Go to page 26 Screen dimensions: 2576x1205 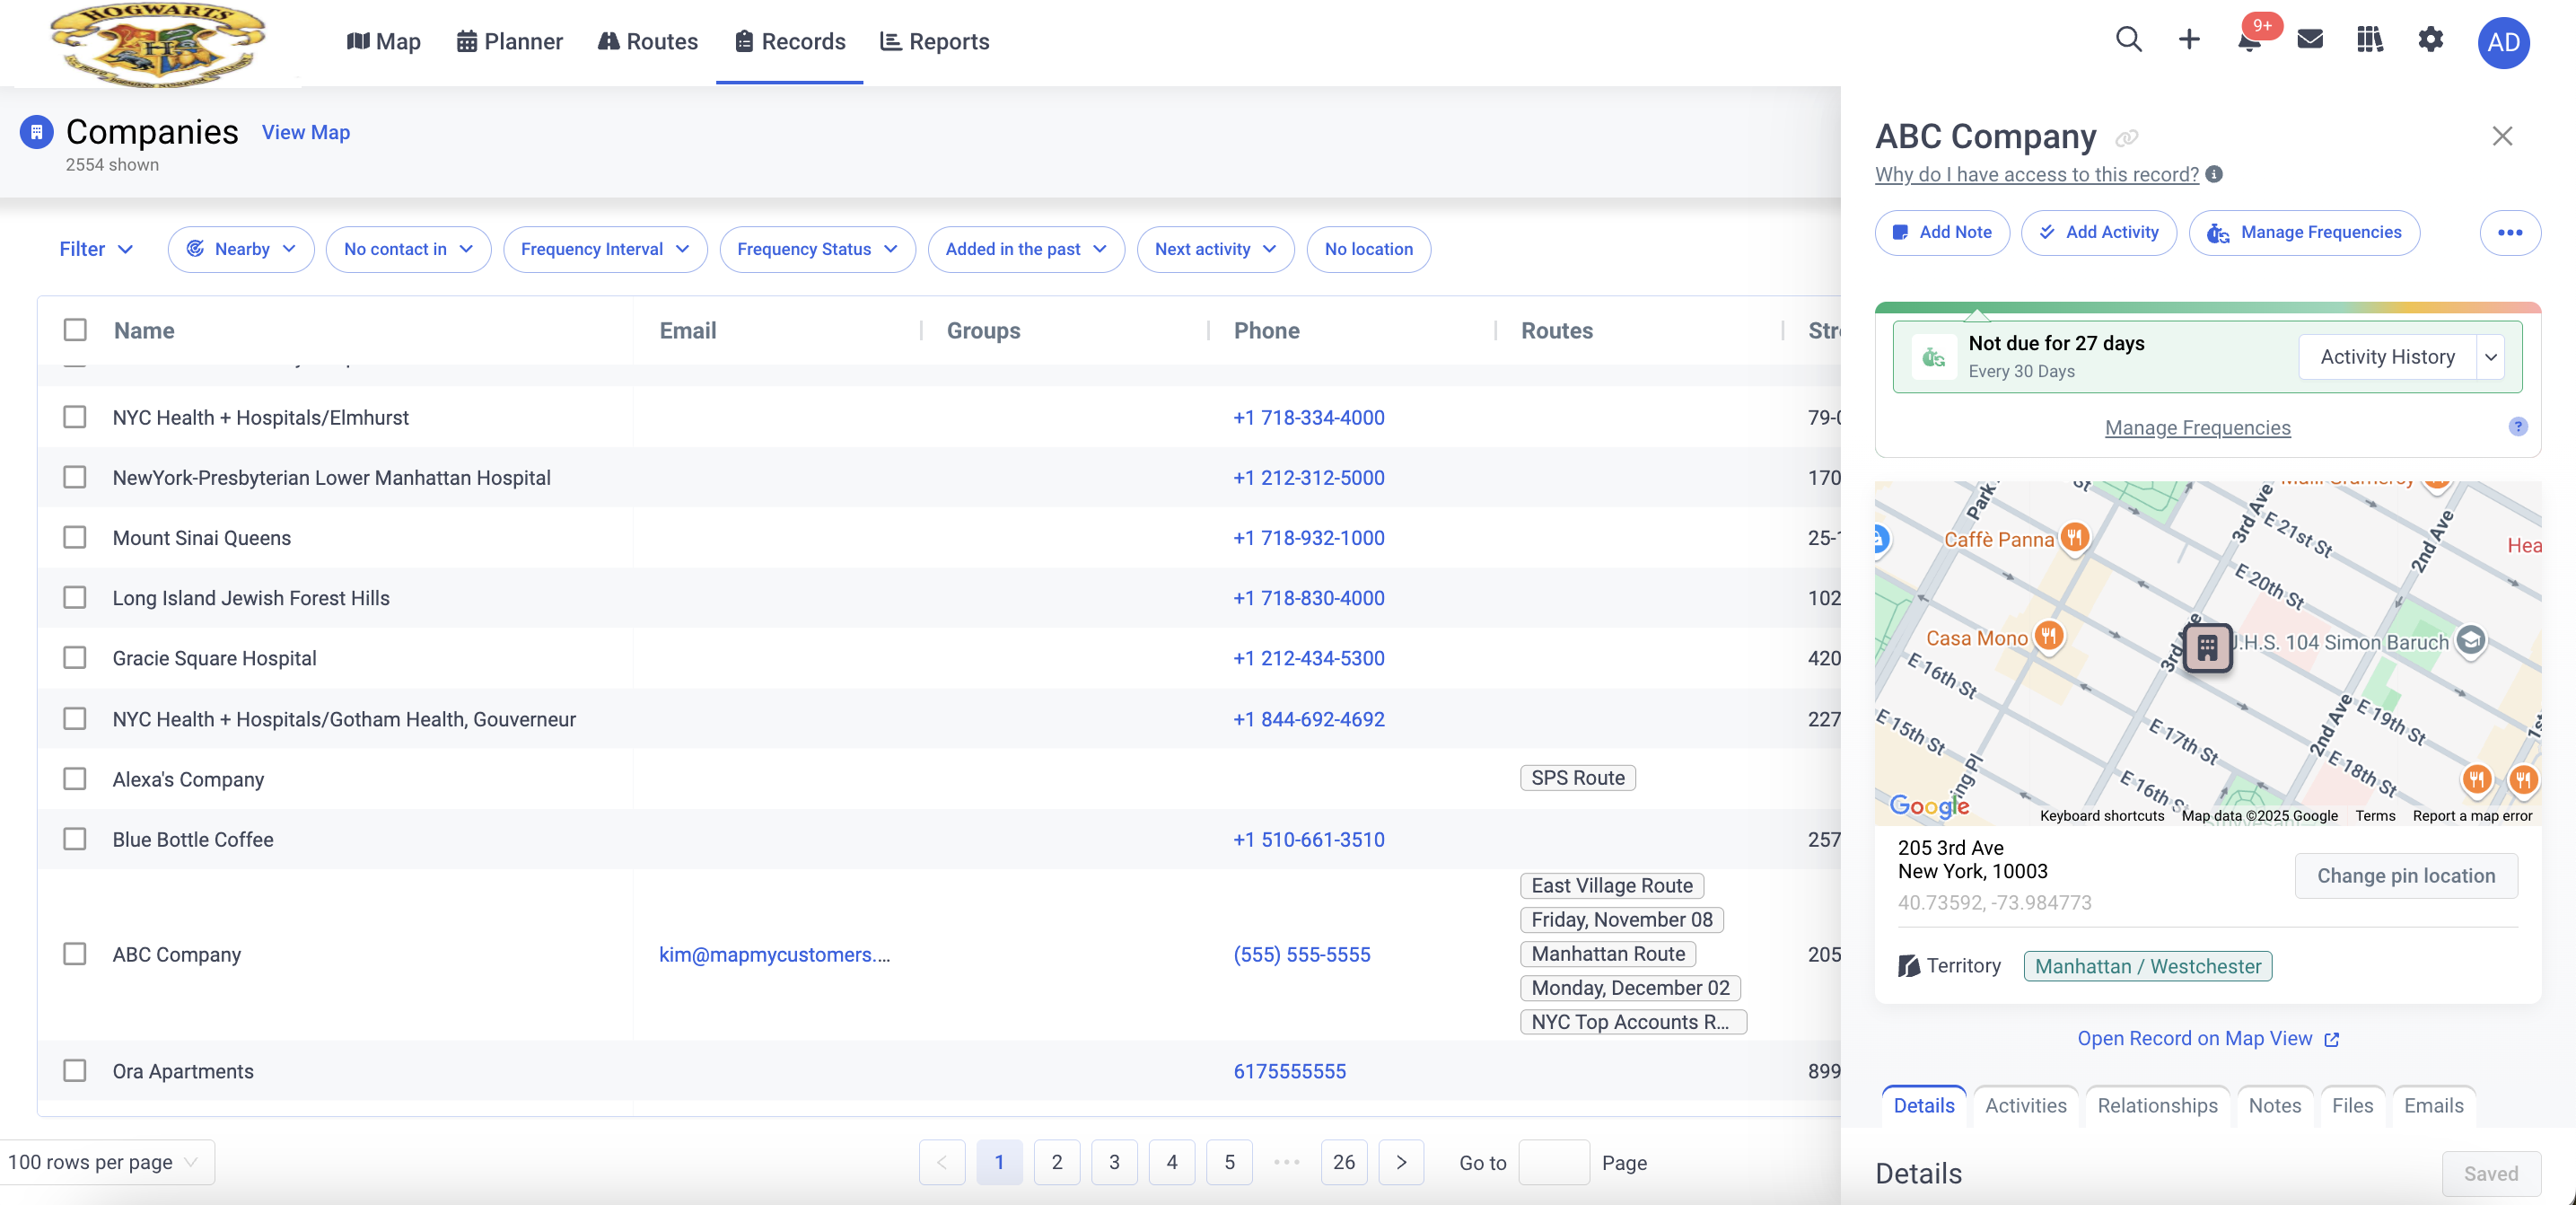coord(1343,1162)
